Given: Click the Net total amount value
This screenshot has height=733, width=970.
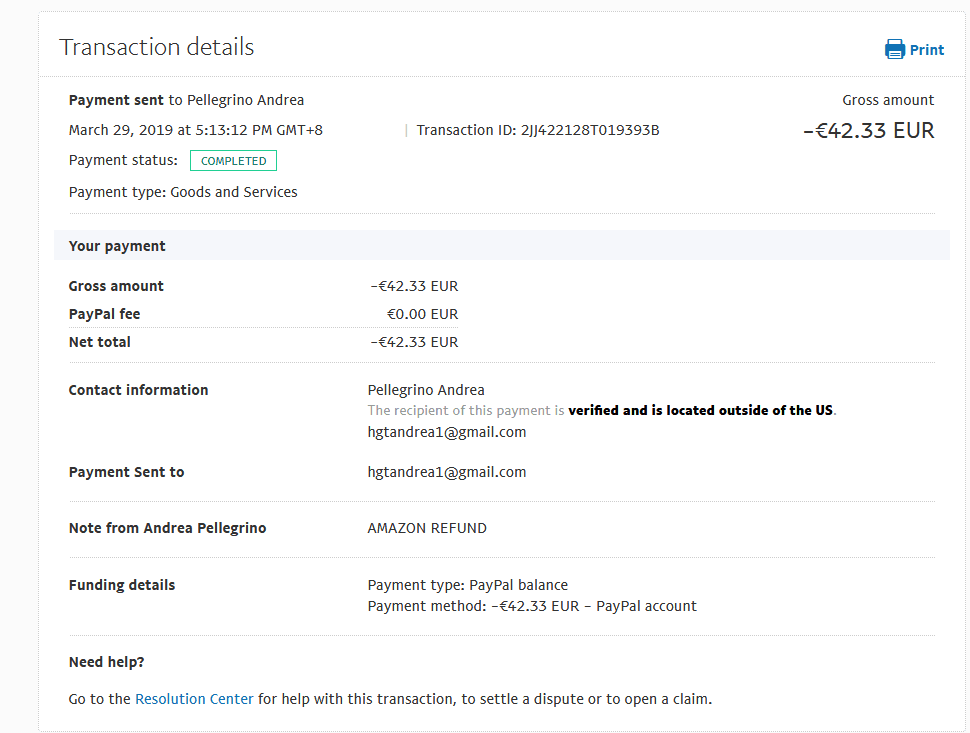Looking at the screenshot, I should pos(414,342).
